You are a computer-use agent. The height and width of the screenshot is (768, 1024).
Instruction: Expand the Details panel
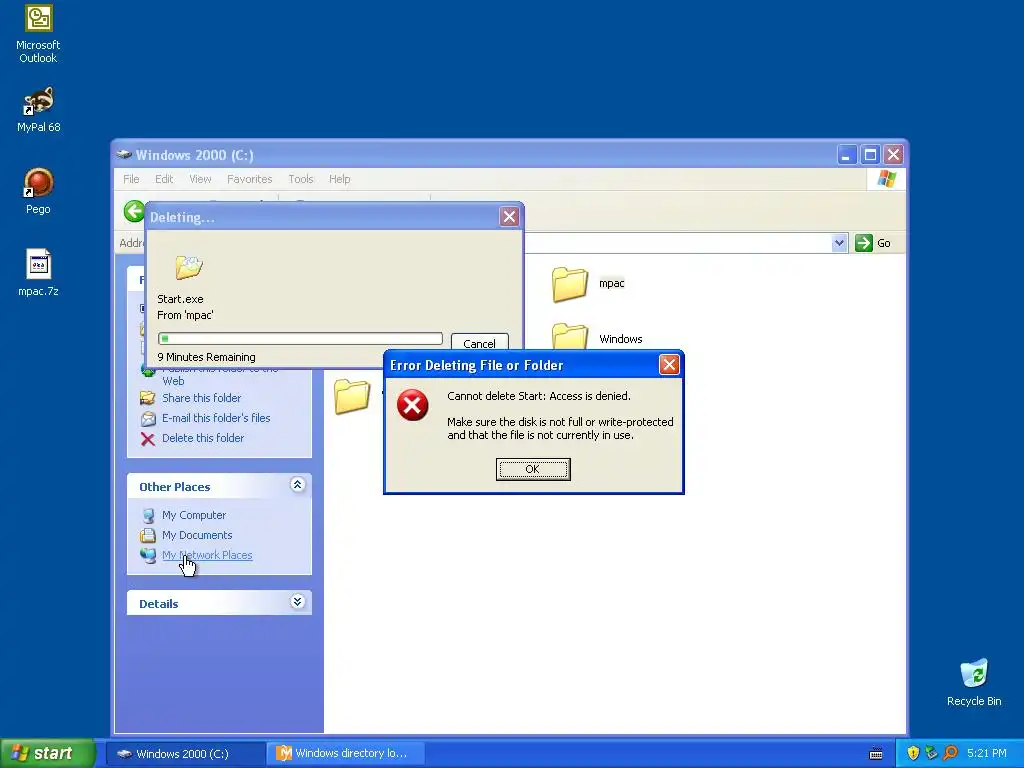(297, 601)
